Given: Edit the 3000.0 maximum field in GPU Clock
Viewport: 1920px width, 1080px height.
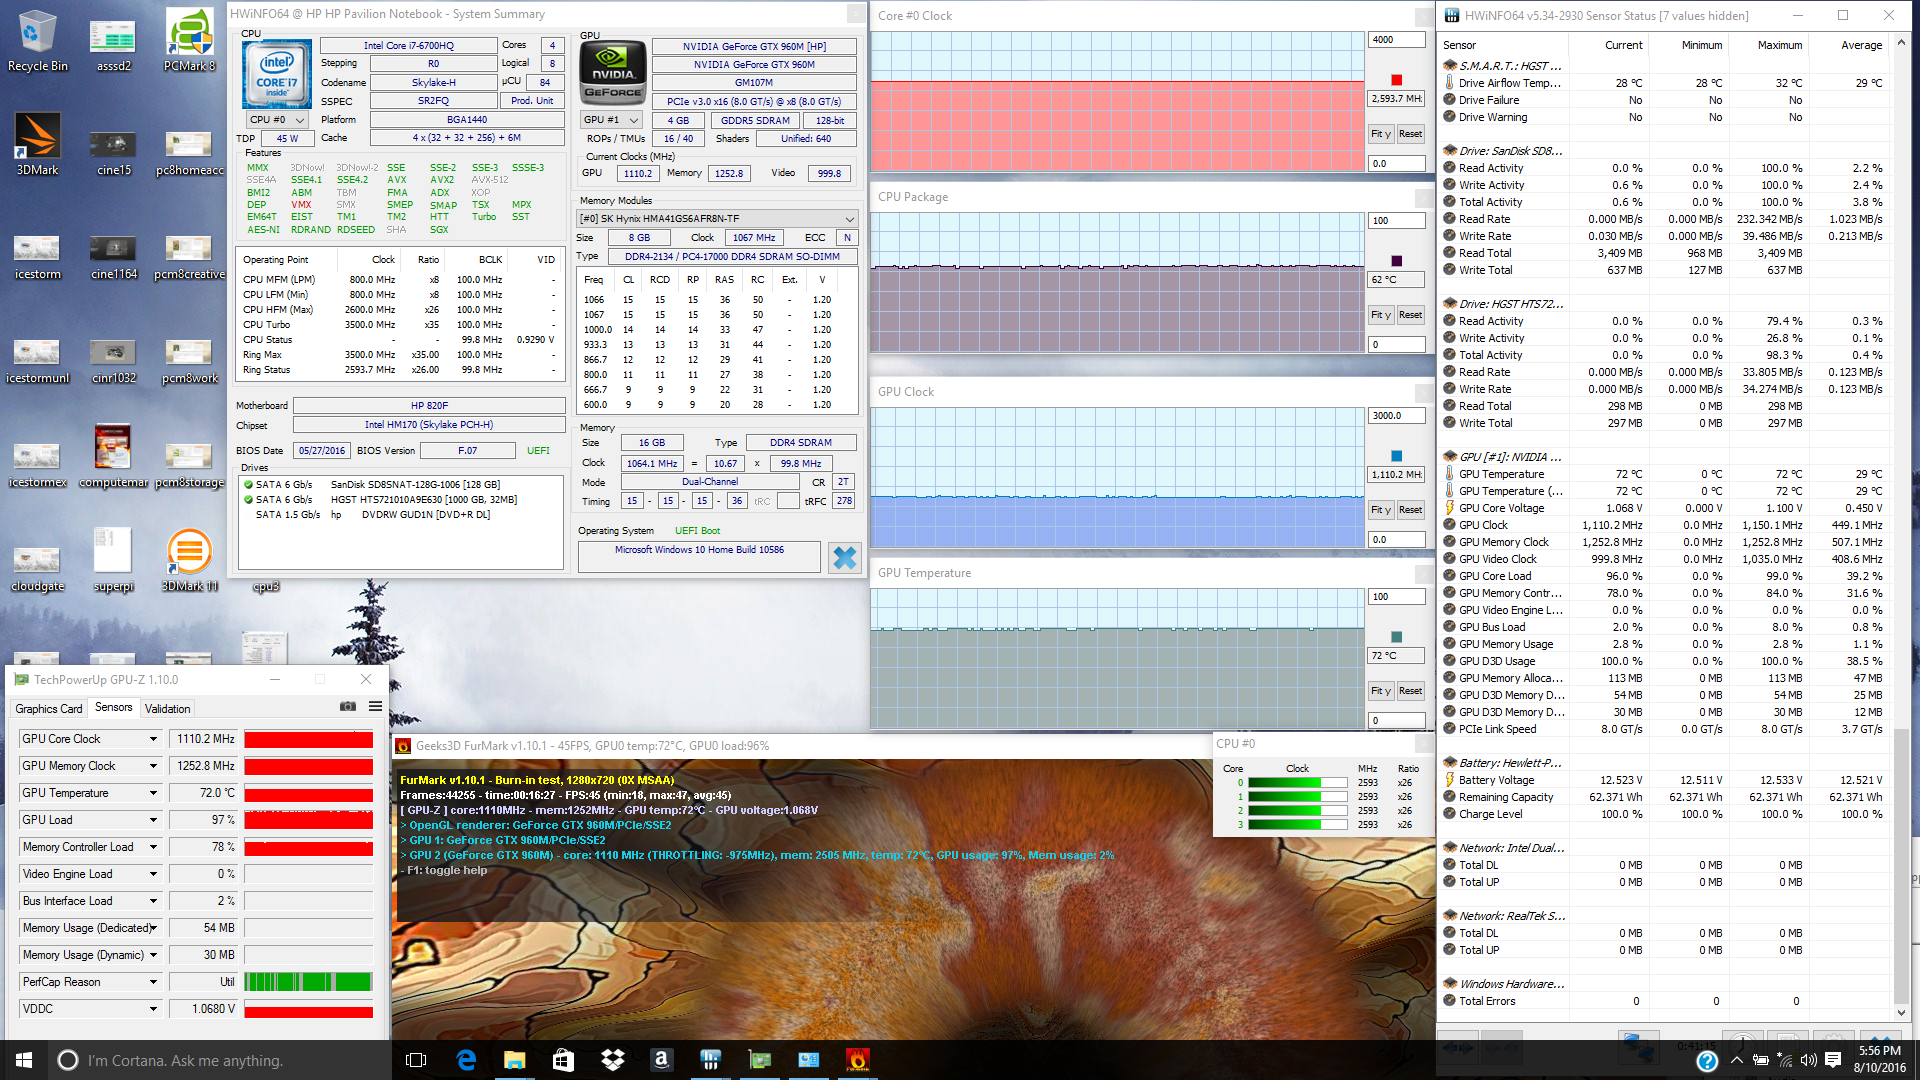Looking at the screenshot, I should tap(1396, 416).
